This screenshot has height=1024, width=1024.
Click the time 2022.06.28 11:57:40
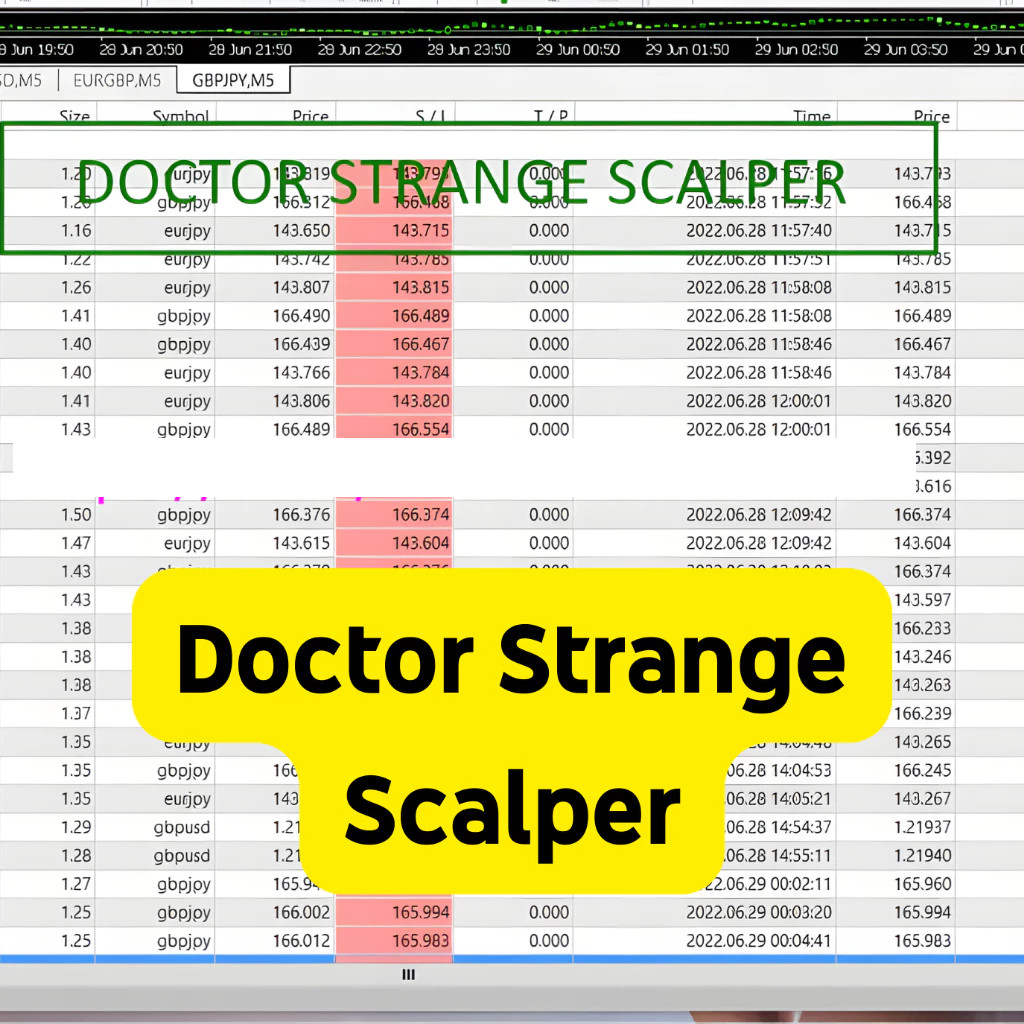(x=759, y=231)
